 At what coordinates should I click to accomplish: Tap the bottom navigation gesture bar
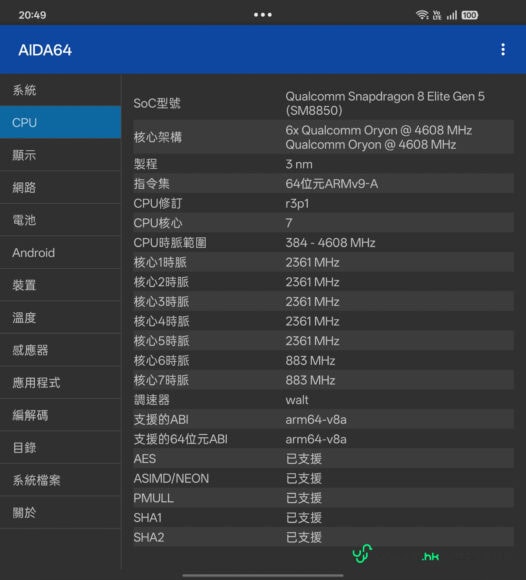[263, 575]
